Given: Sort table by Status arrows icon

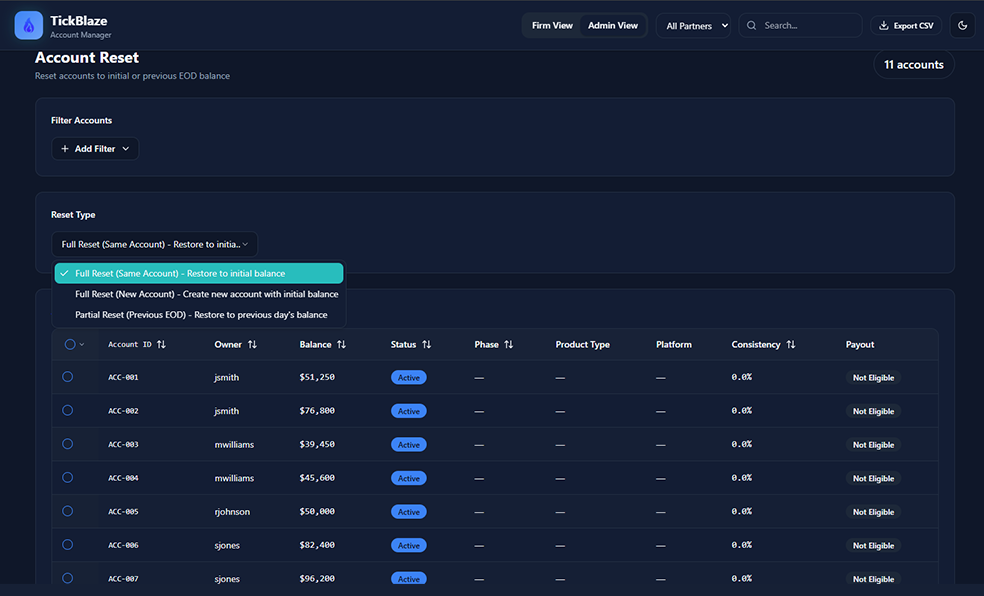Looking at the screenshot, I should tap(427, 345).
